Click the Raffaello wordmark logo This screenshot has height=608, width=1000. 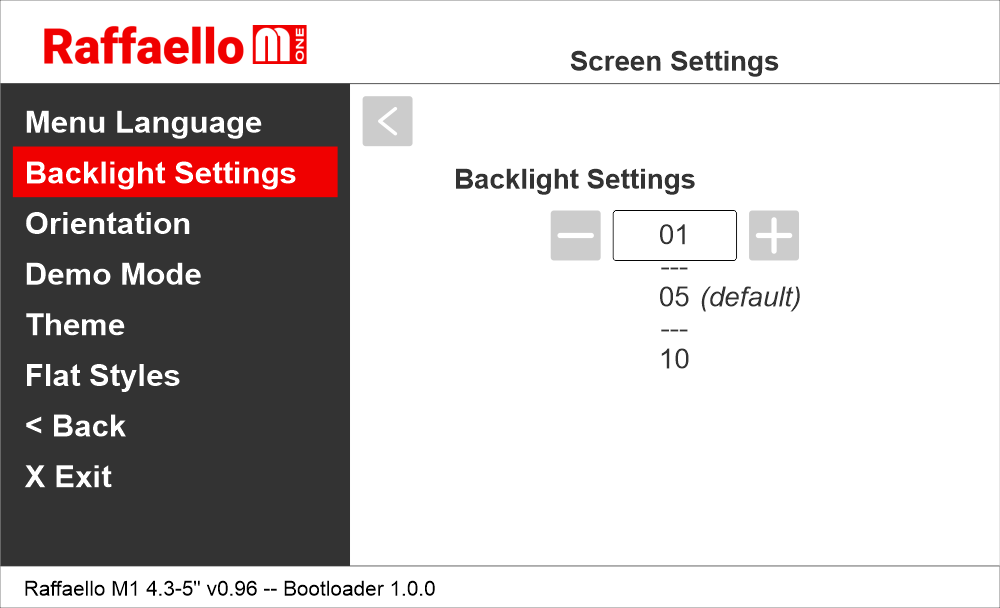point(144,46)
